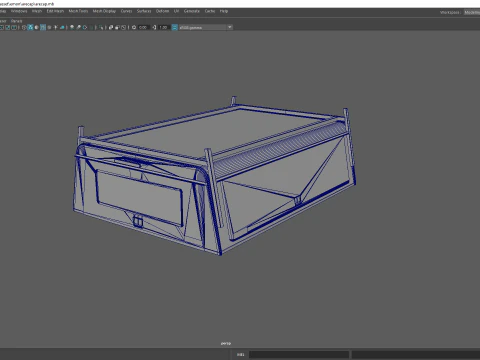The image size is (480, 360).
Task: Open the Workspace Modeling dropdown
Action: point(472,12)
